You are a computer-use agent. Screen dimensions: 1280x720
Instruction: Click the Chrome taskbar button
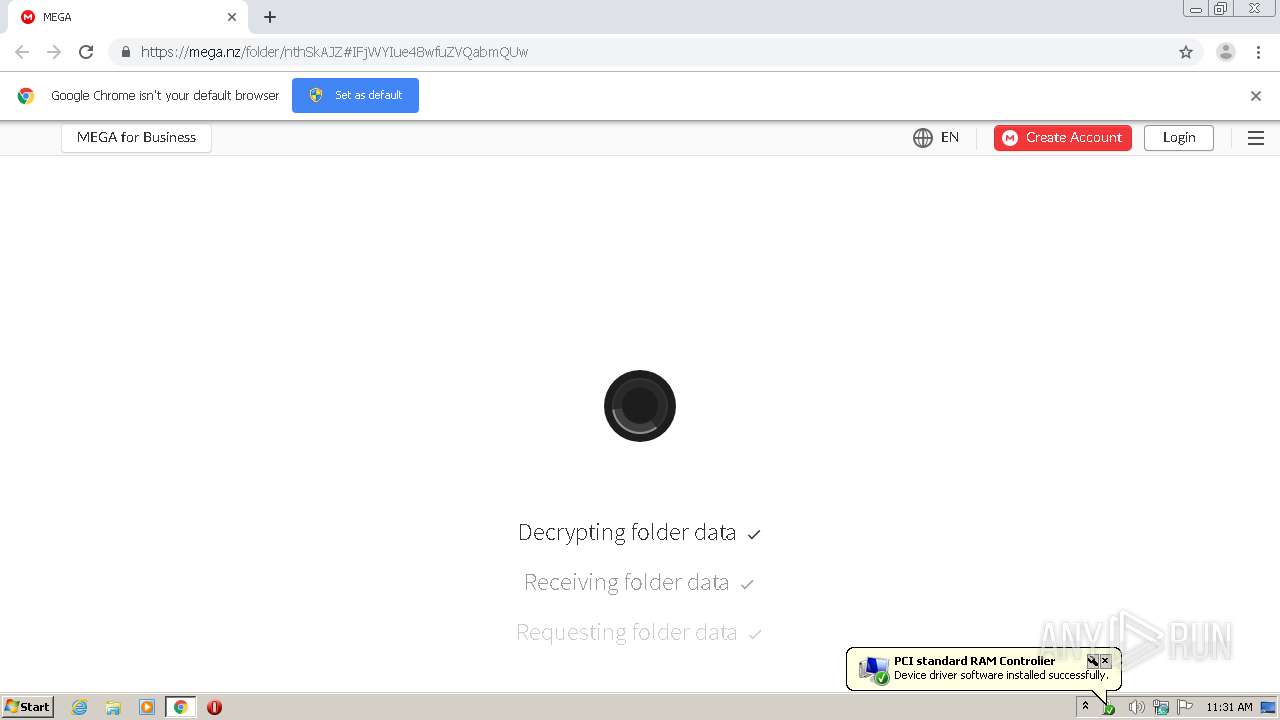tap(180, 707)
